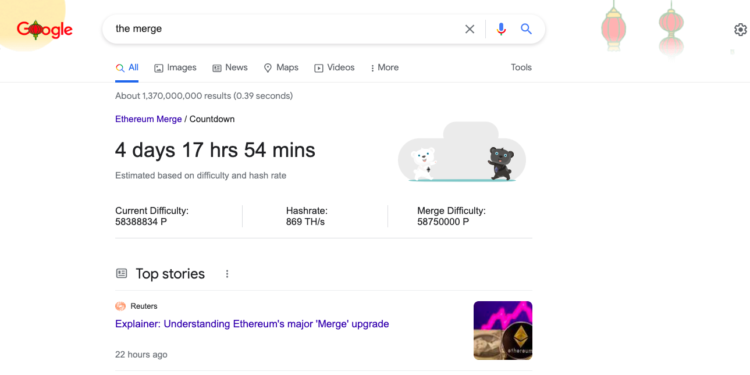Open settings via the gear icon
The width and height of the screenshot is (750, 375).
click(x=740, y=30)
